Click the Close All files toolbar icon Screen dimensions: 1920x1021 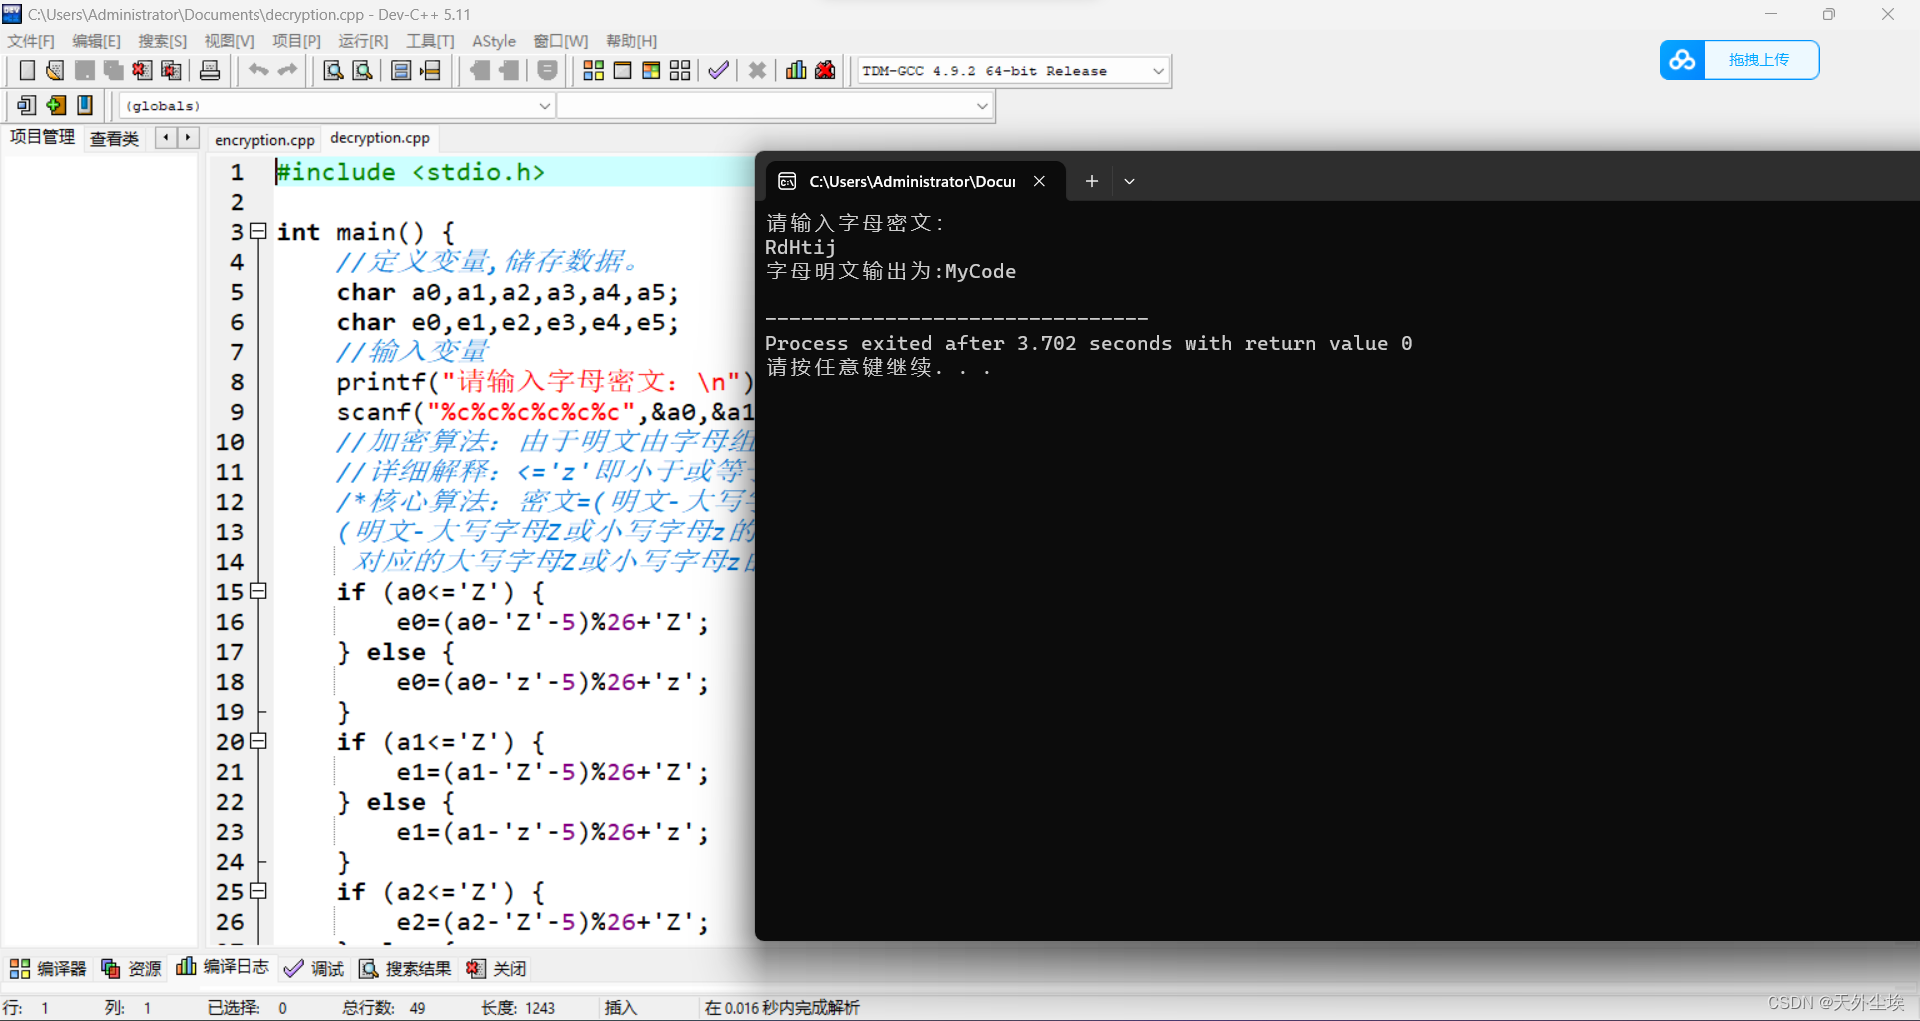171,70
